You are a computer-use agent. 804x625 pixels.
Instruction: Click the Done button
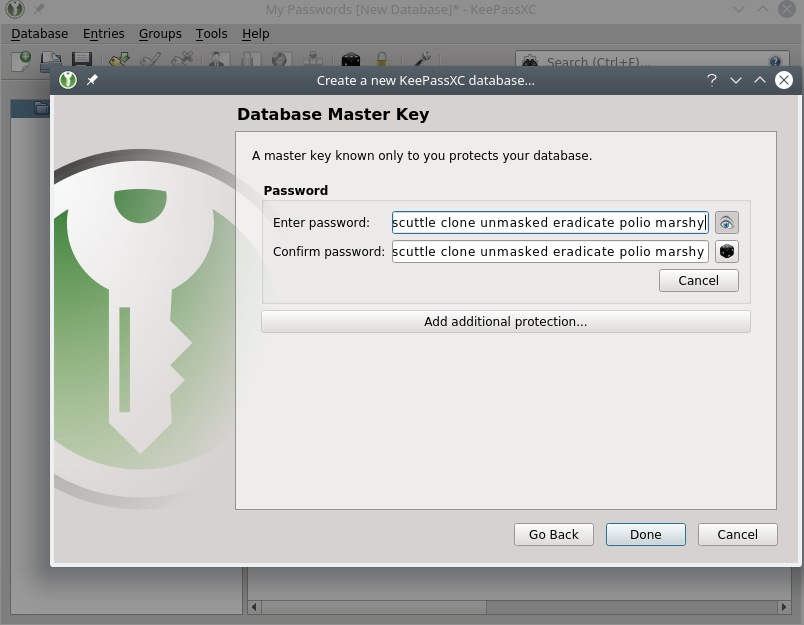click(646, 535)
